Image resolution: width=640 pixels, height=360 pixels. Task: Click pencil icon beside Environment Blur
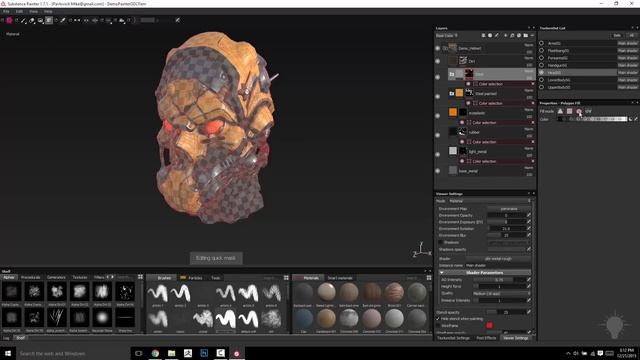(x=529, y=235)
